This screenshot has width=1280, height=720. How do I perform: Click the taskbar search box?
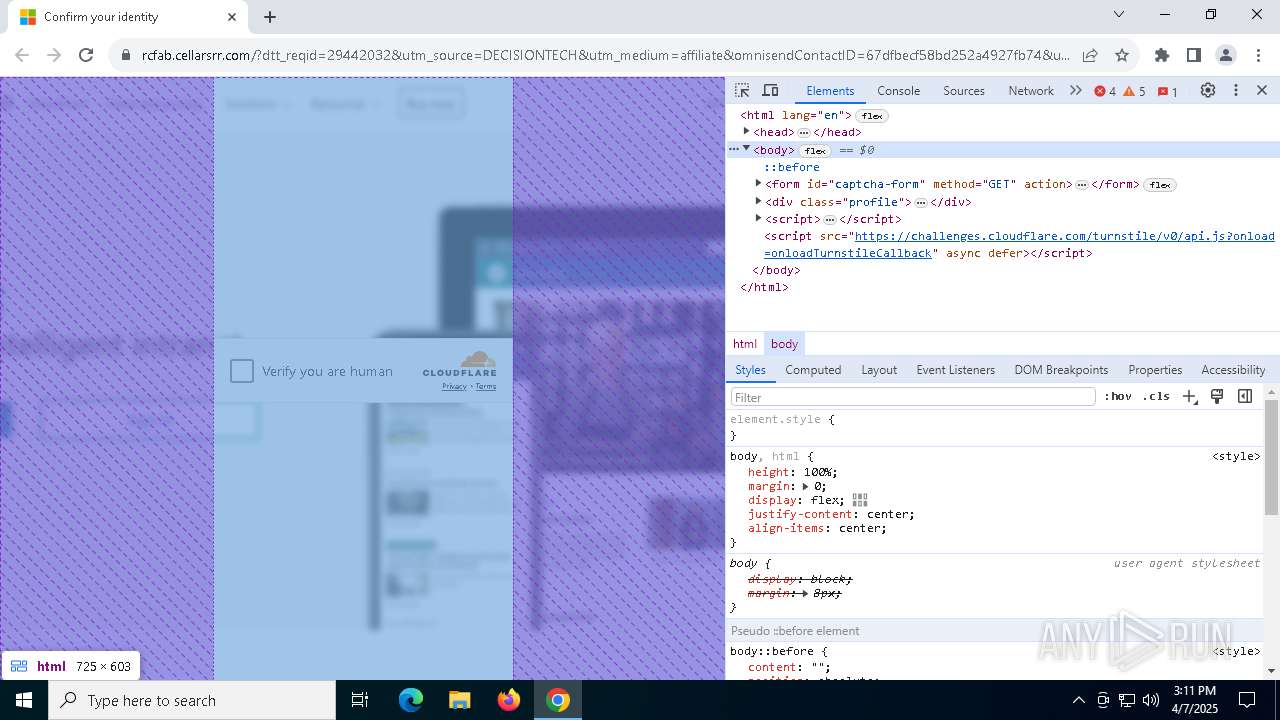pos(192,700)
